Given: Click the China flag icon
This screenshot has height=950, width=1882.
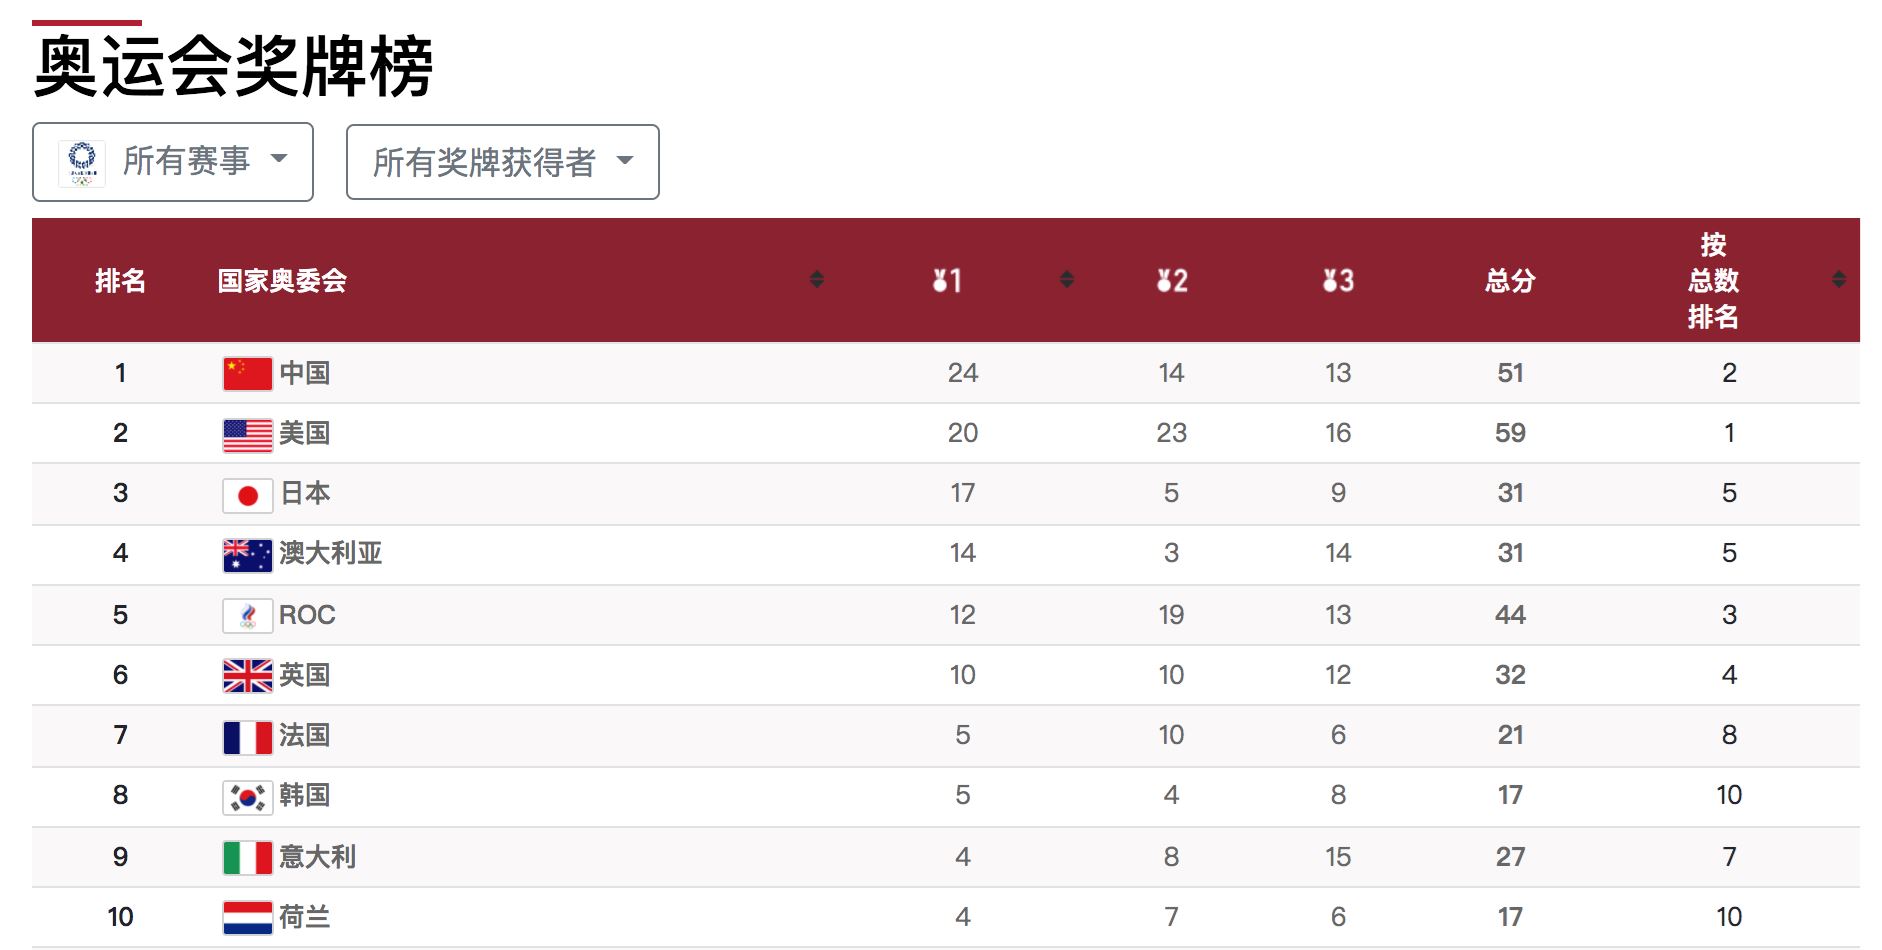Looking at the screenshot, I should 247,374.
